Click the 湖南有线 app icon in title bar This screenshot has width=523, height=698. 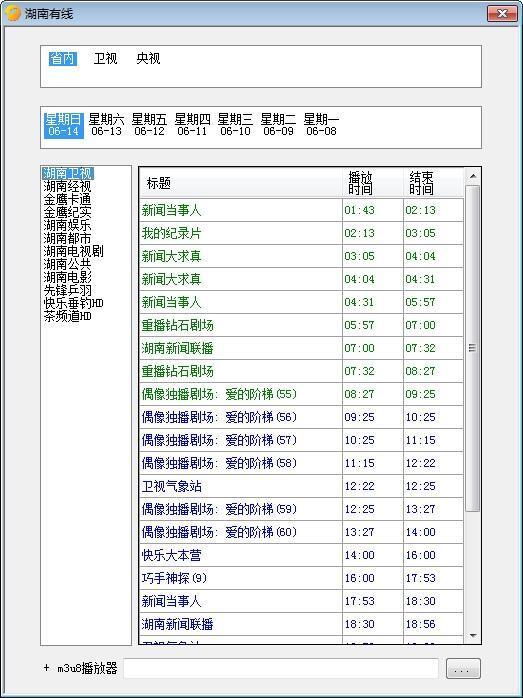tap(12, 13)
